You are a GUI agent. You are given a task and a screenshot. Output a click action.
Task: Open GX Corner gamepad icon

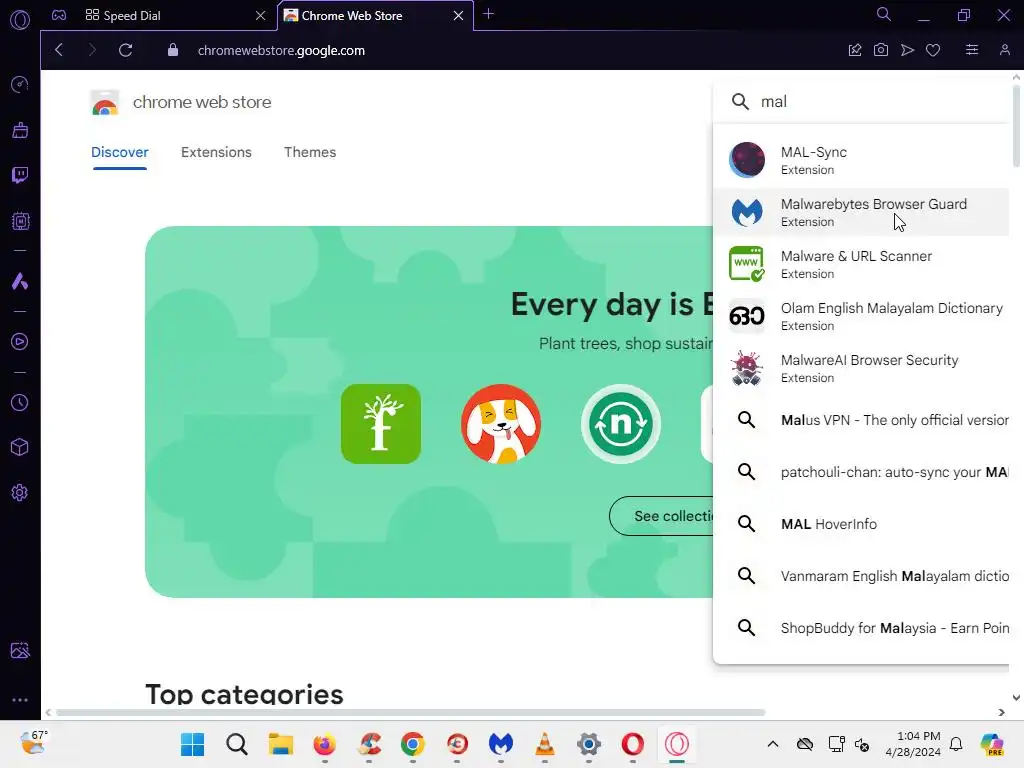59,15
